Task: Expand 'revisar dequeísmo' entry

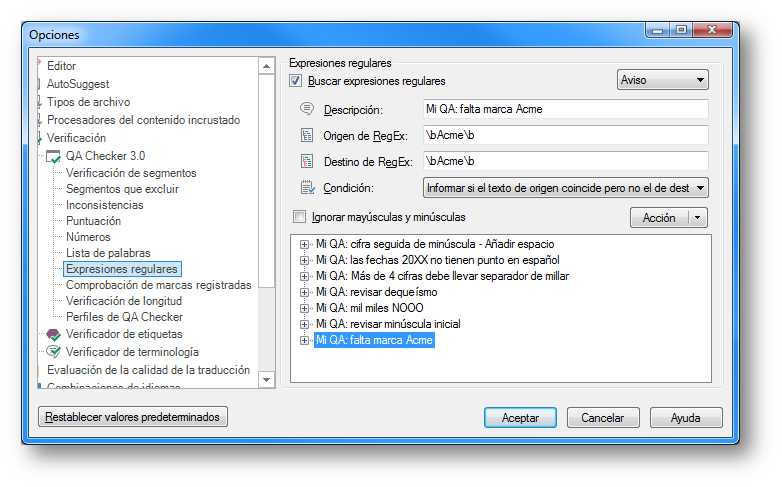Action: pos(304,292)
